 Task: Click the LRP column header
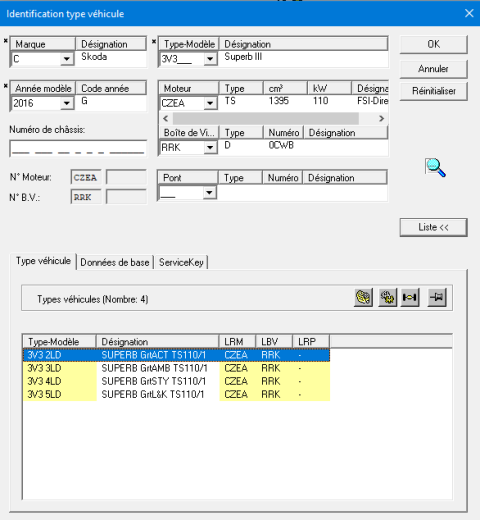tap(311, 342)
